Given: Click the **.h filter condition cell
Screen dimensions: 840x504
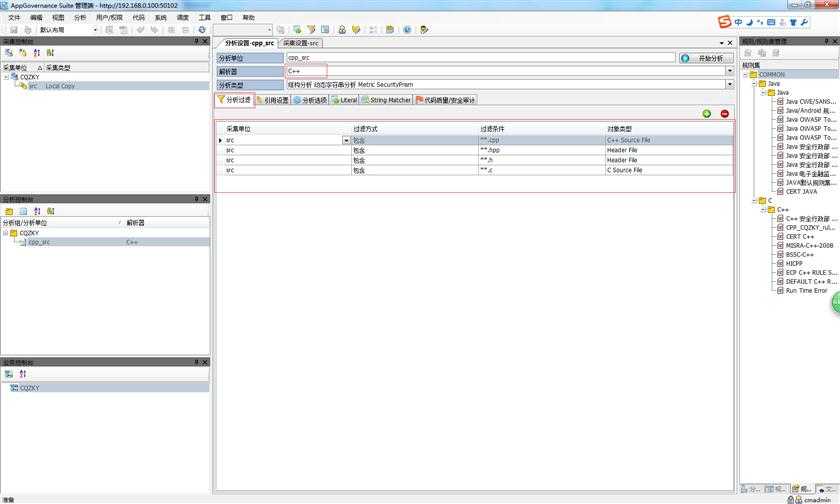Looking at the screenshot, I should click(541, 160).
